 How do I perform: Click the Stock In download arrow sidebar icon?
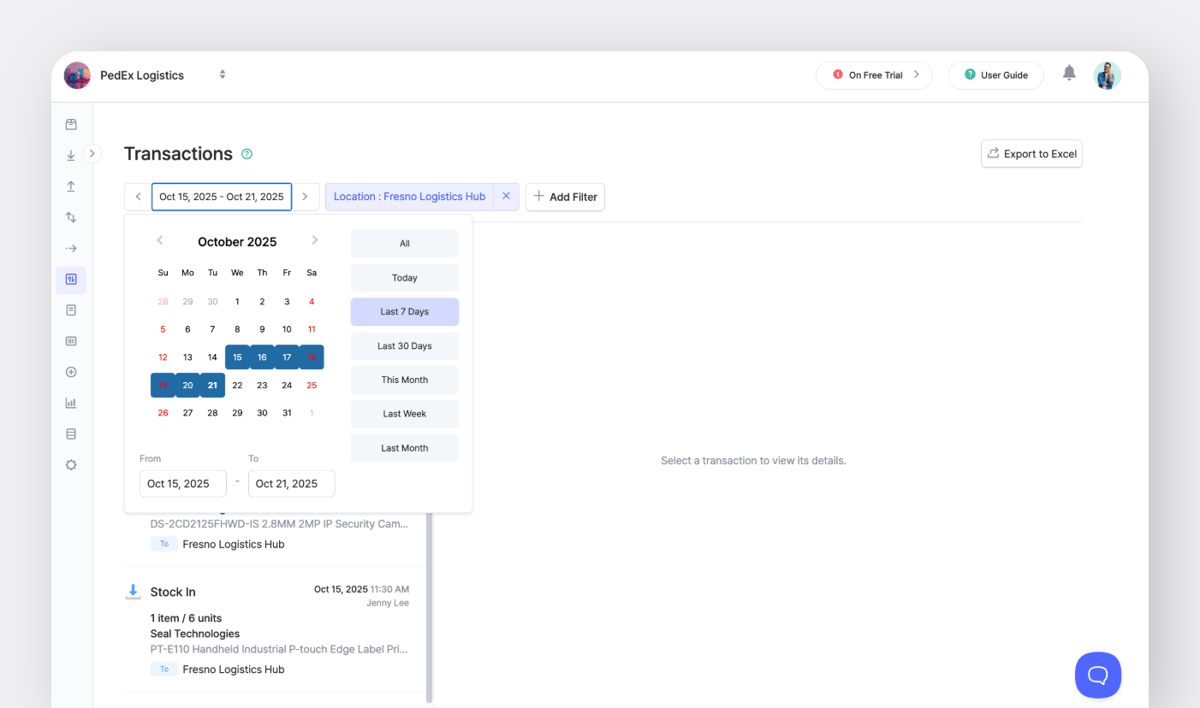coord(71,155)
